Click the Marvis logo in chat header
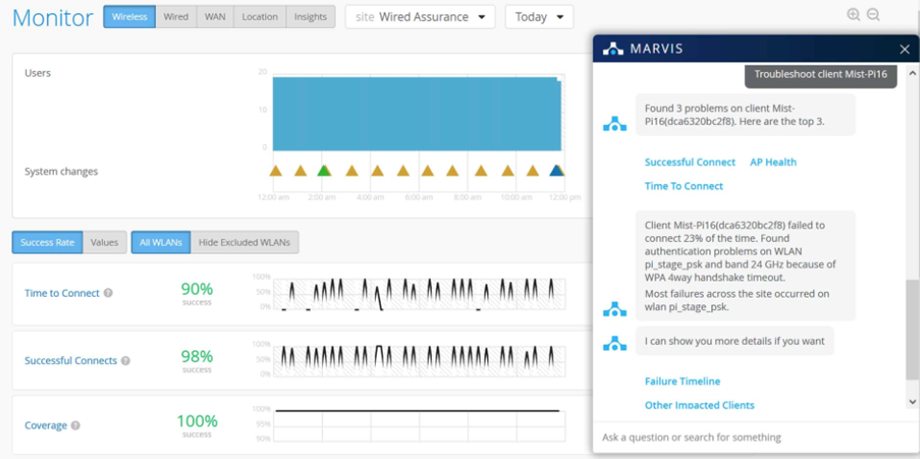The height and width of the screenshot is (459, 920). click(614, 49)
